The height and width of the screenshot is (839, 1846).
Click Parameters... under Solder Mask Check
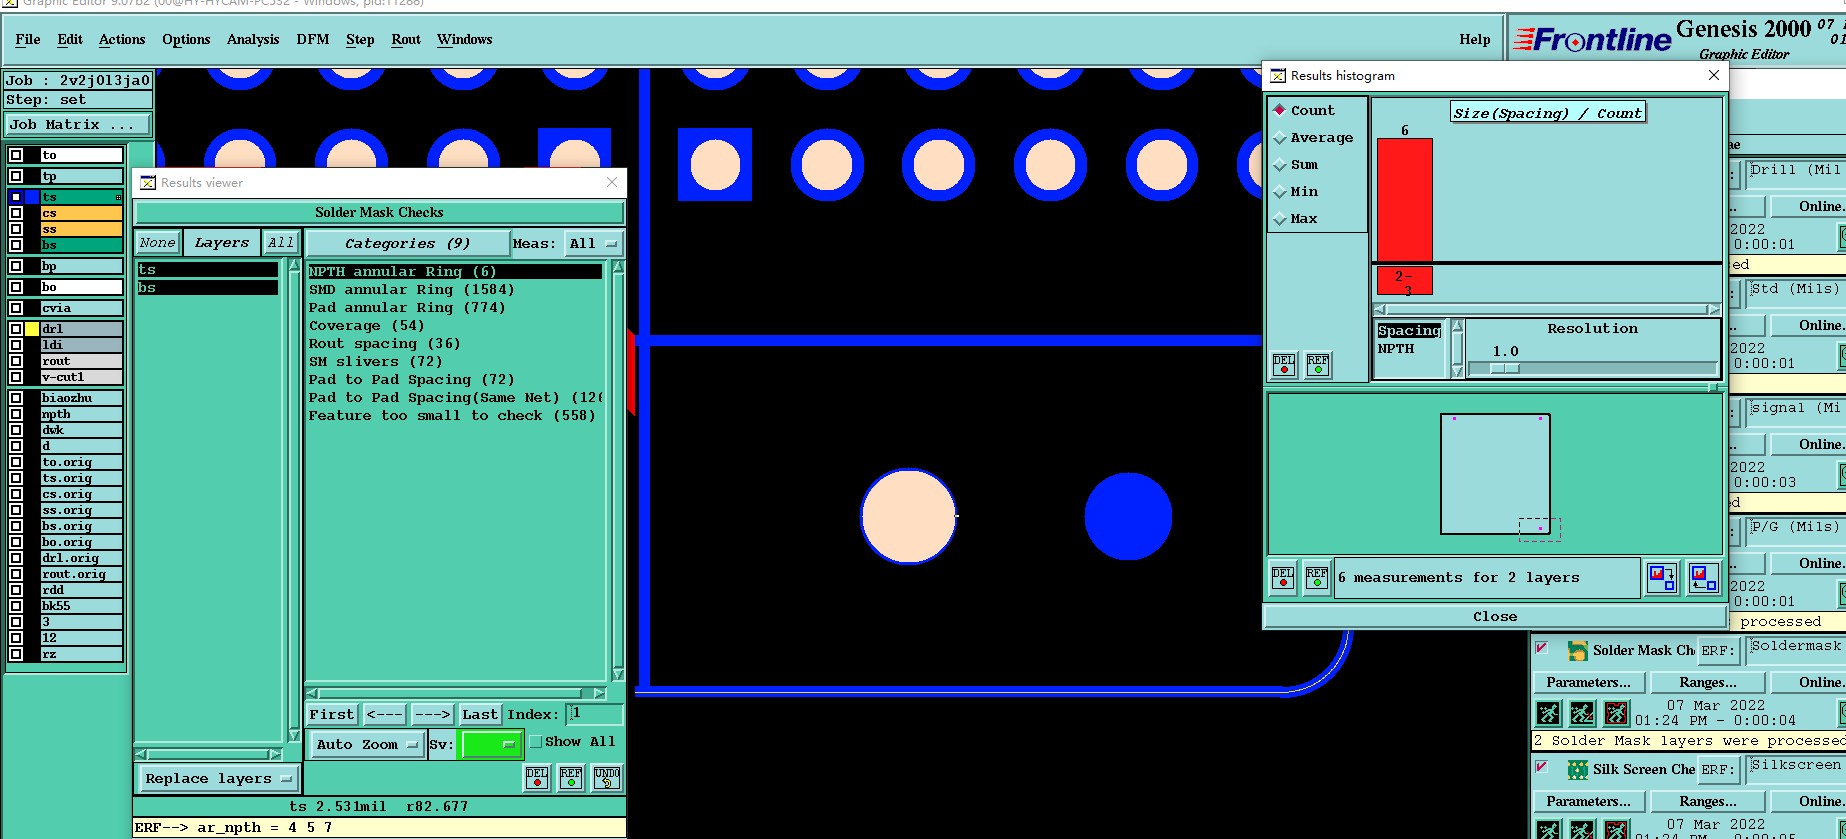point(1588,683)
